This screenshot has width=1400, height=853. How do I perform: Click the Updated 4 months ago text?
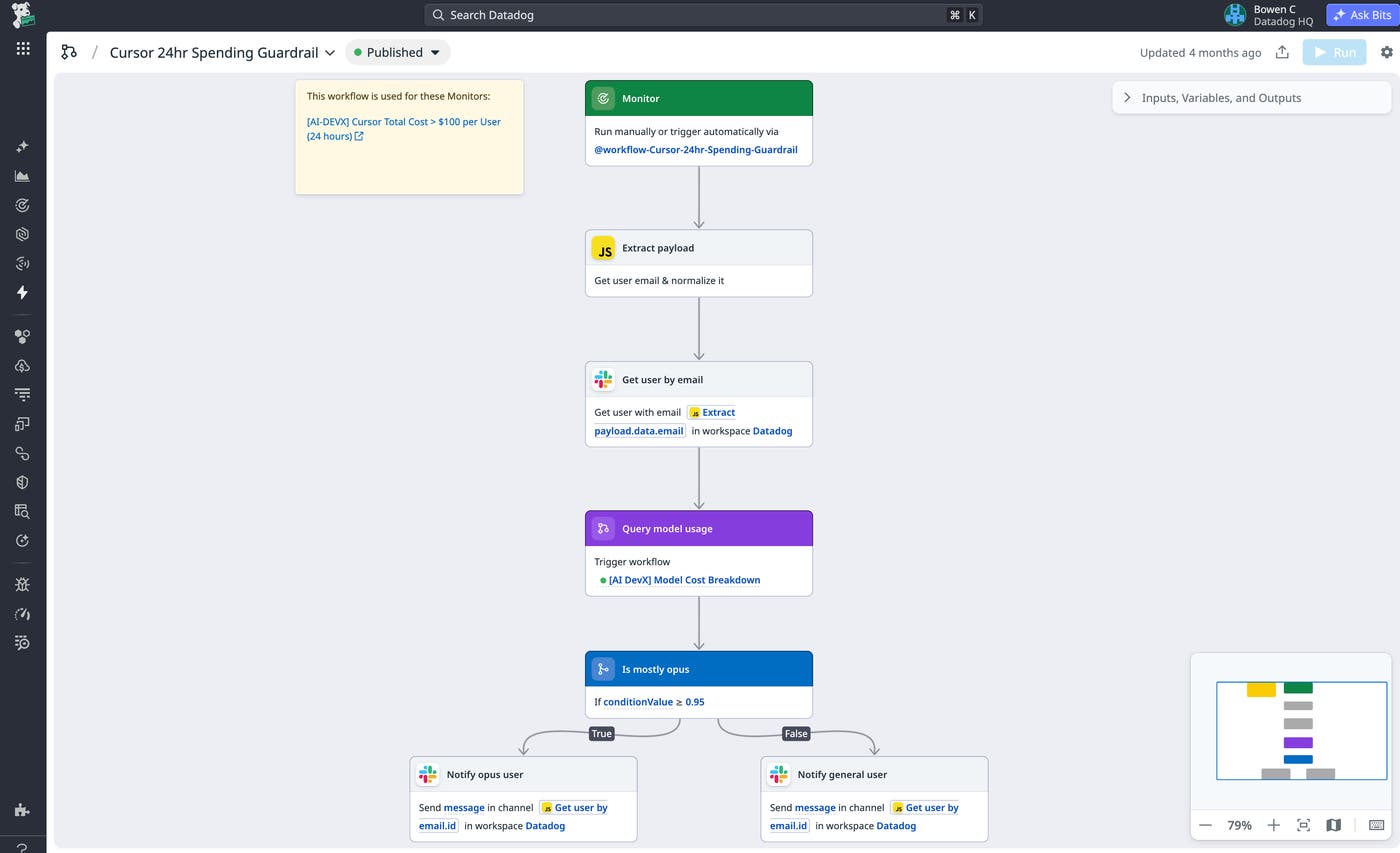1200,52
